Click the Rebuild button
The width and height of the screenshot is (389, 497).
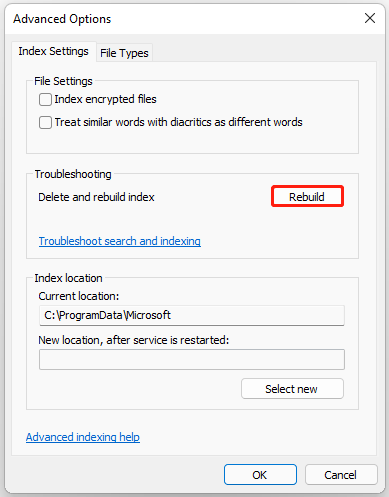(307, 197)
